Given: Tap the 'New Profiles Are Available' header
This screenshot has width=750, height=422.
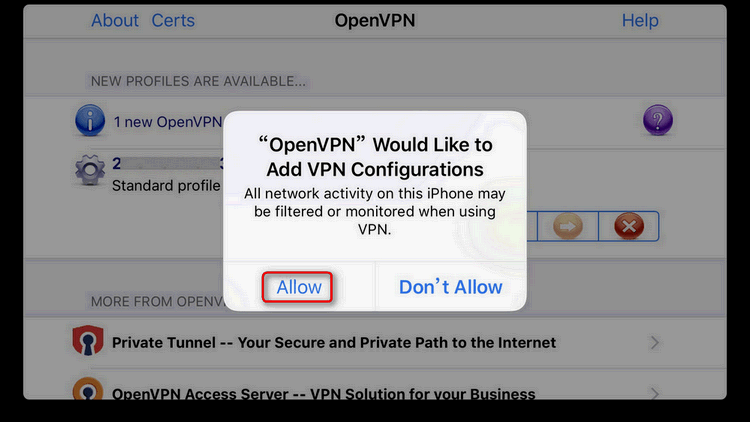Looking at the screenshot, I should (198, 81).
